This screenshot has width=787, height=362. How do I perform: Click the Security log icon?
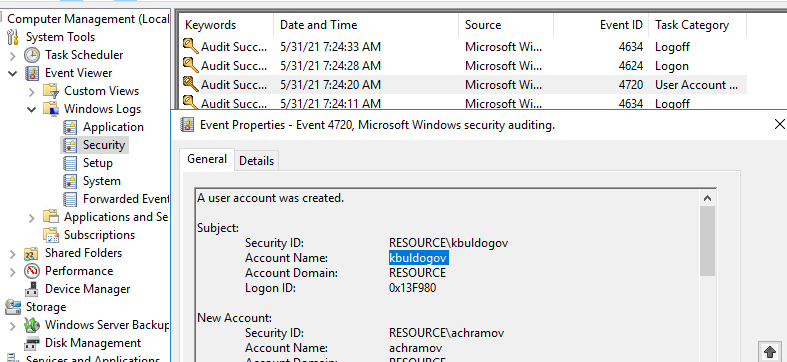[70, 145]
